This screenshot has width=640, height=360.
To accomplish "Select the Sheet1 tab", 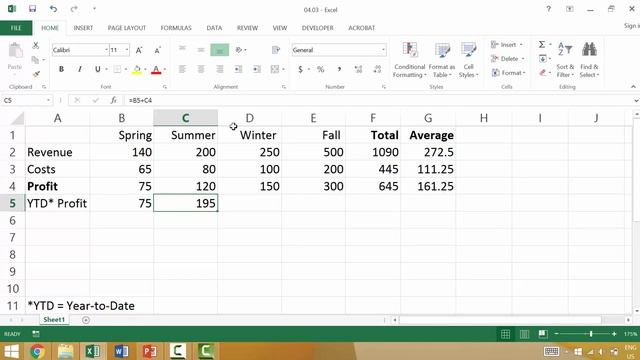I will tap(54, 320).
